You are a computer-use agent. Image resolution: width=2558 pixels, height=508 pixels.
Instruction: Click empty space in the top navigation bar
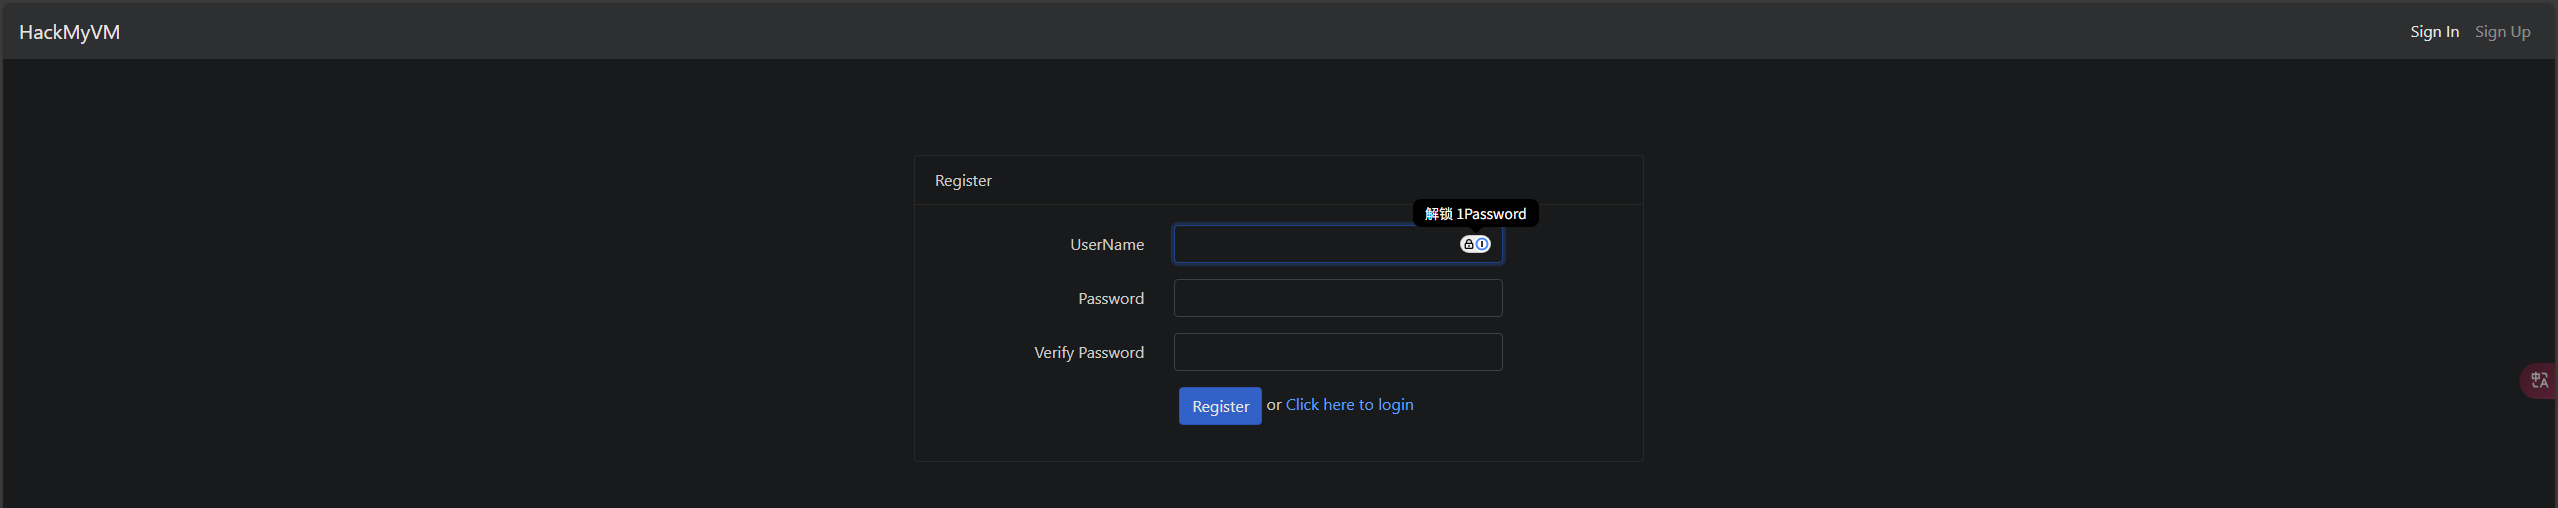pyautogui.click(x=1200, y=32)
